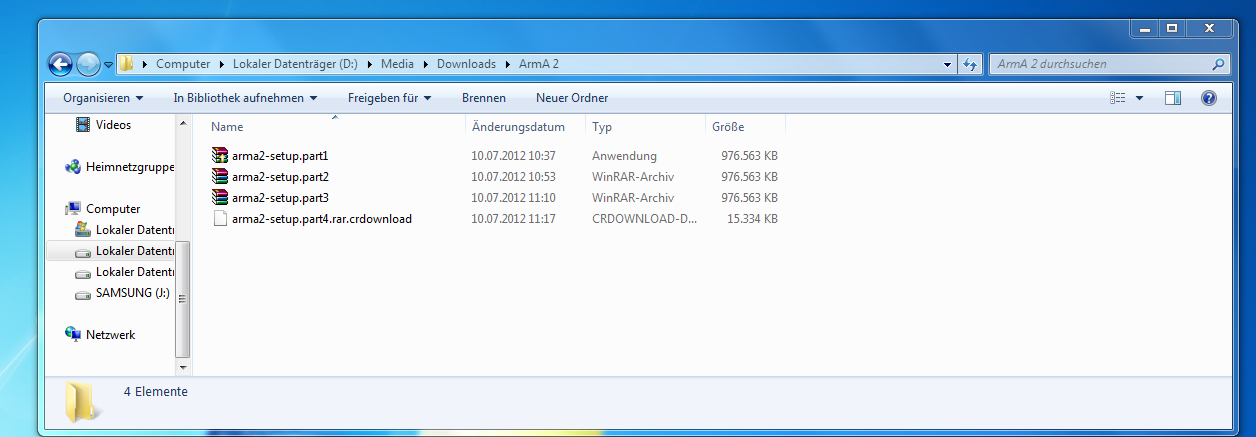Viewport: 1256px width, 437px height.
Task: Click the 4 Elemente status text
Action: pyautogui.click(x=156, y=392)
